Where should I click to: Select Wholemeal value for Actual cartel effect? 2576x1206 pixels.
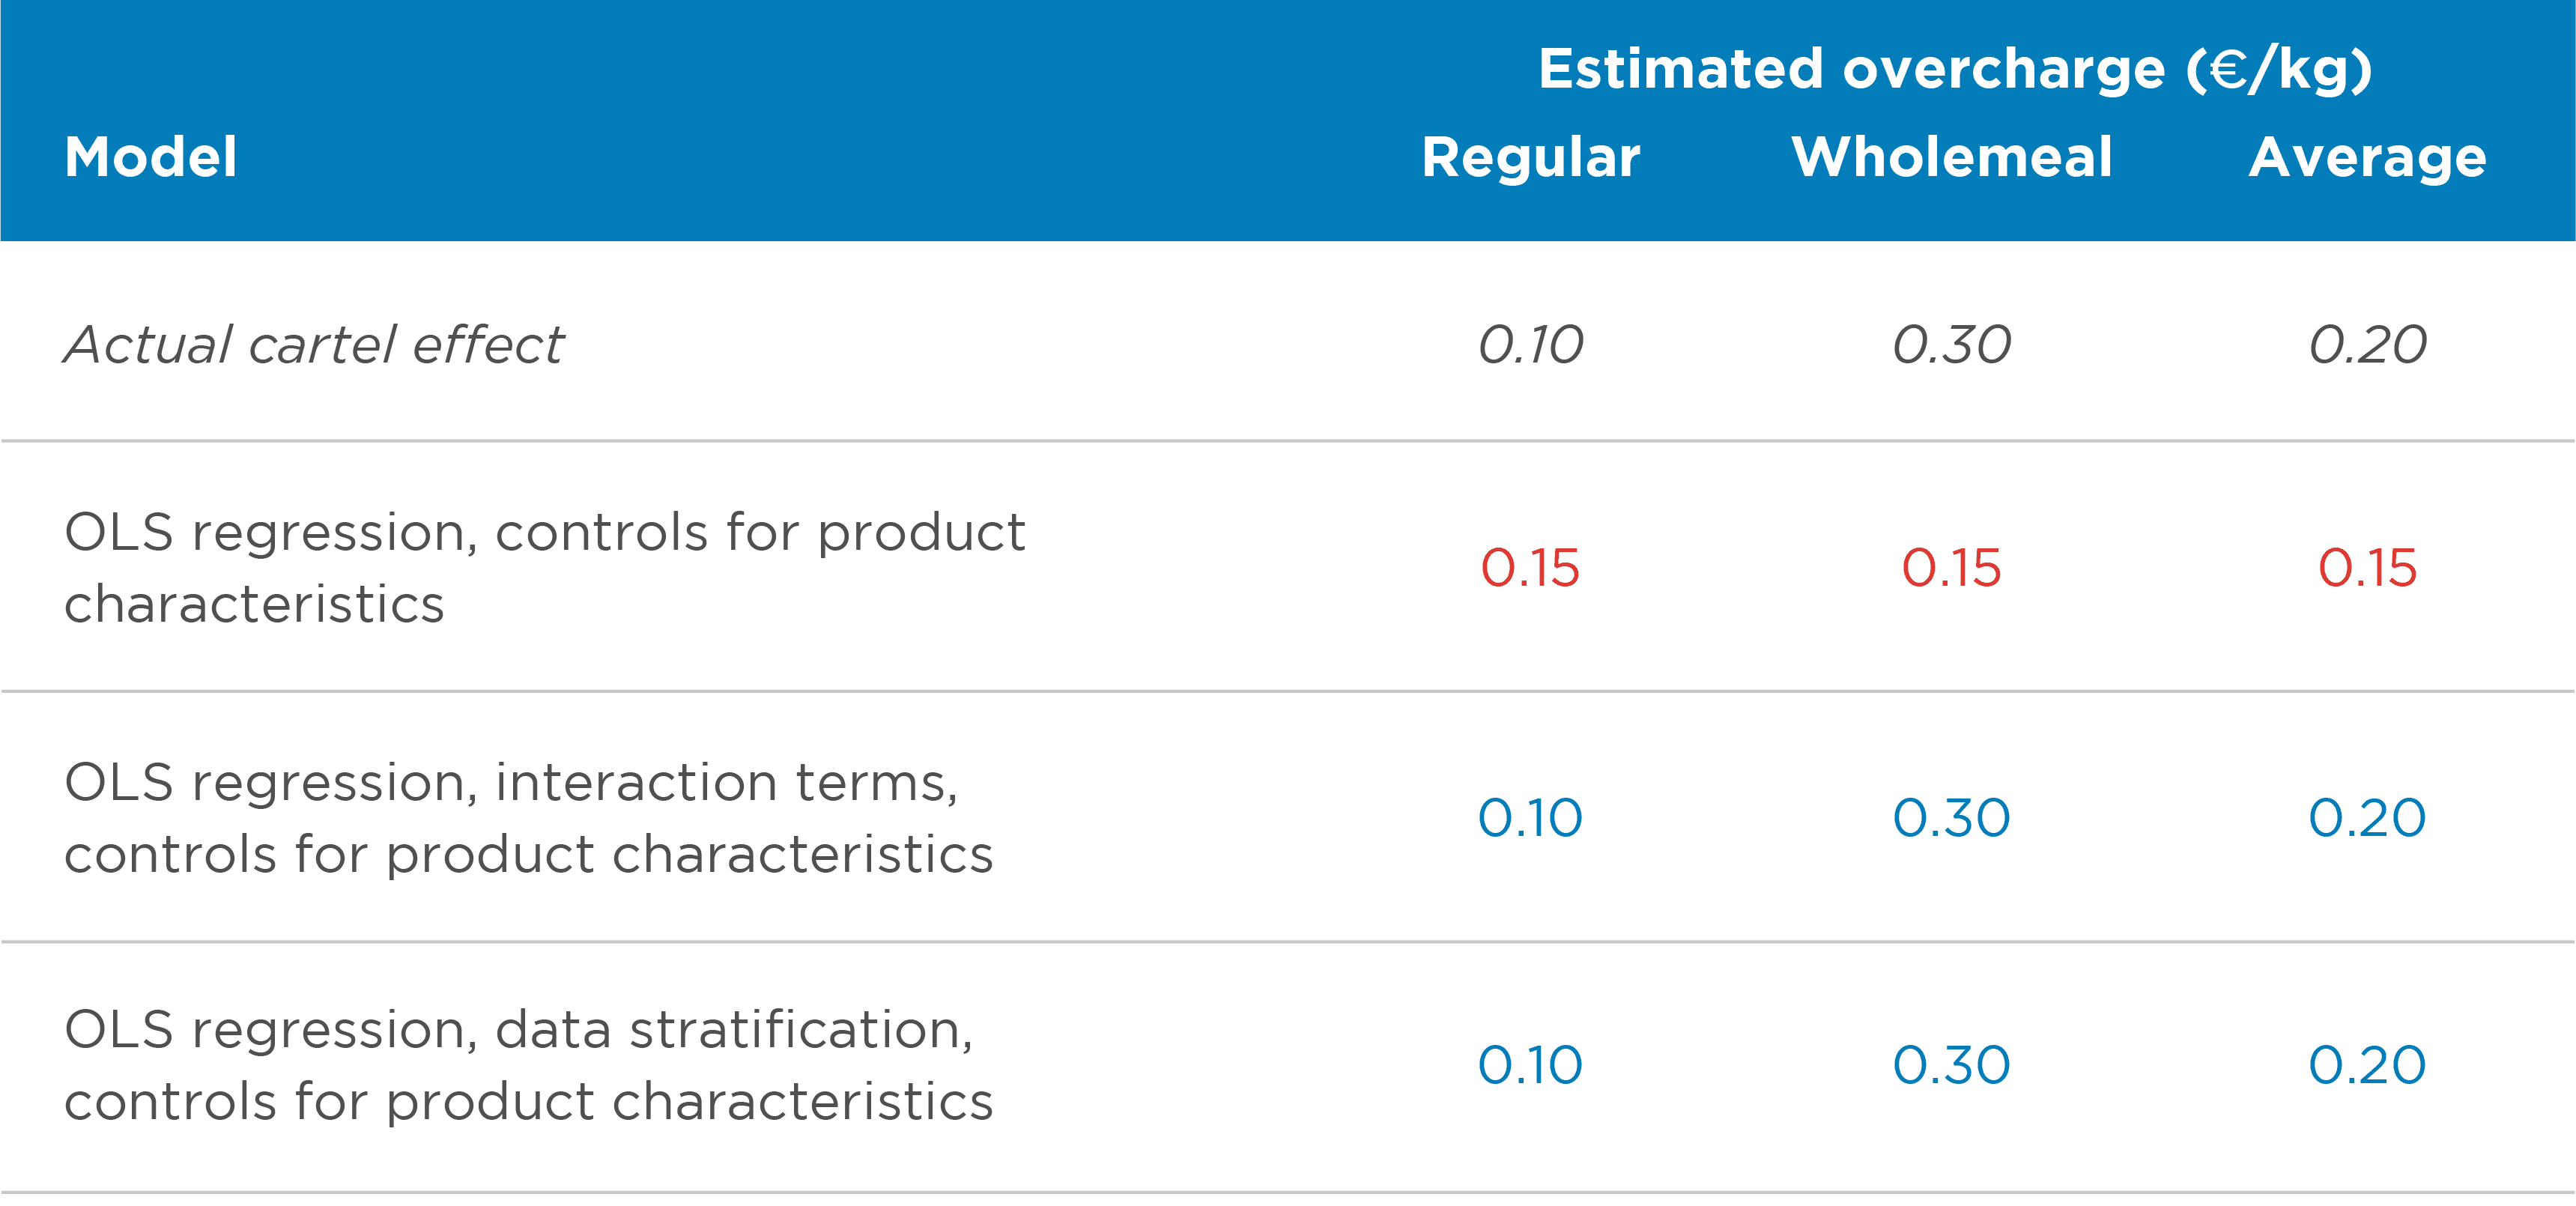pos(1952,345)
